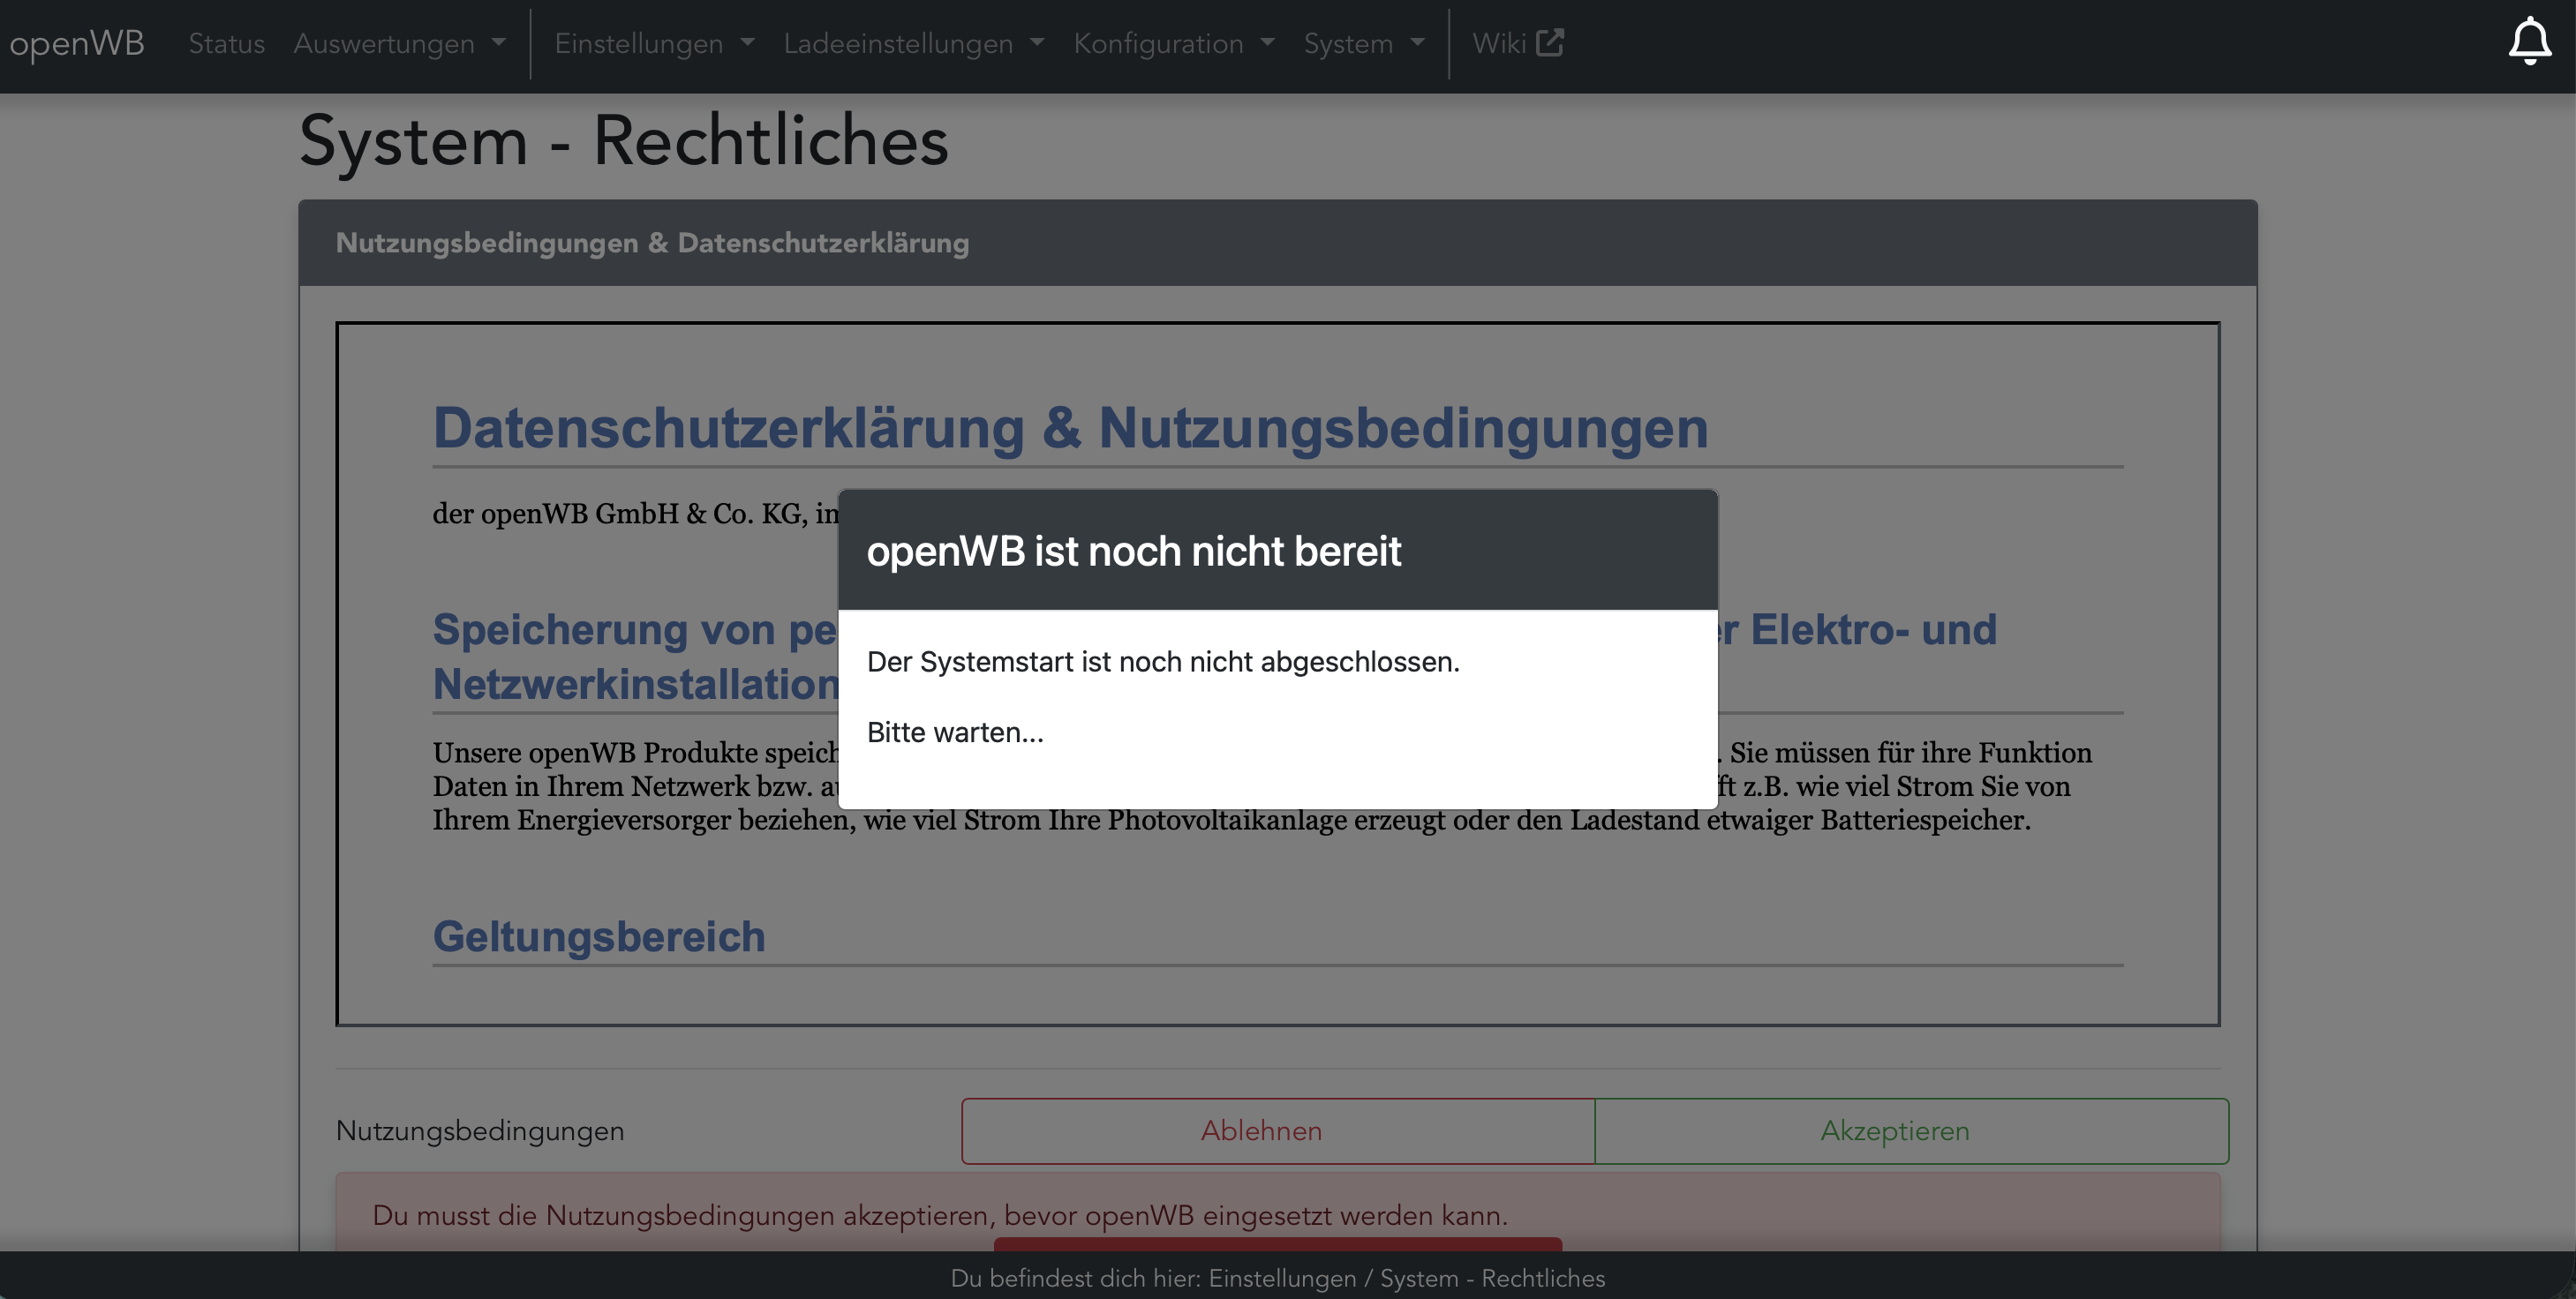The height and width of the screenshot is (1299, 2576).
Task: Click the Bitte warten message text
Action: [954, 732]
